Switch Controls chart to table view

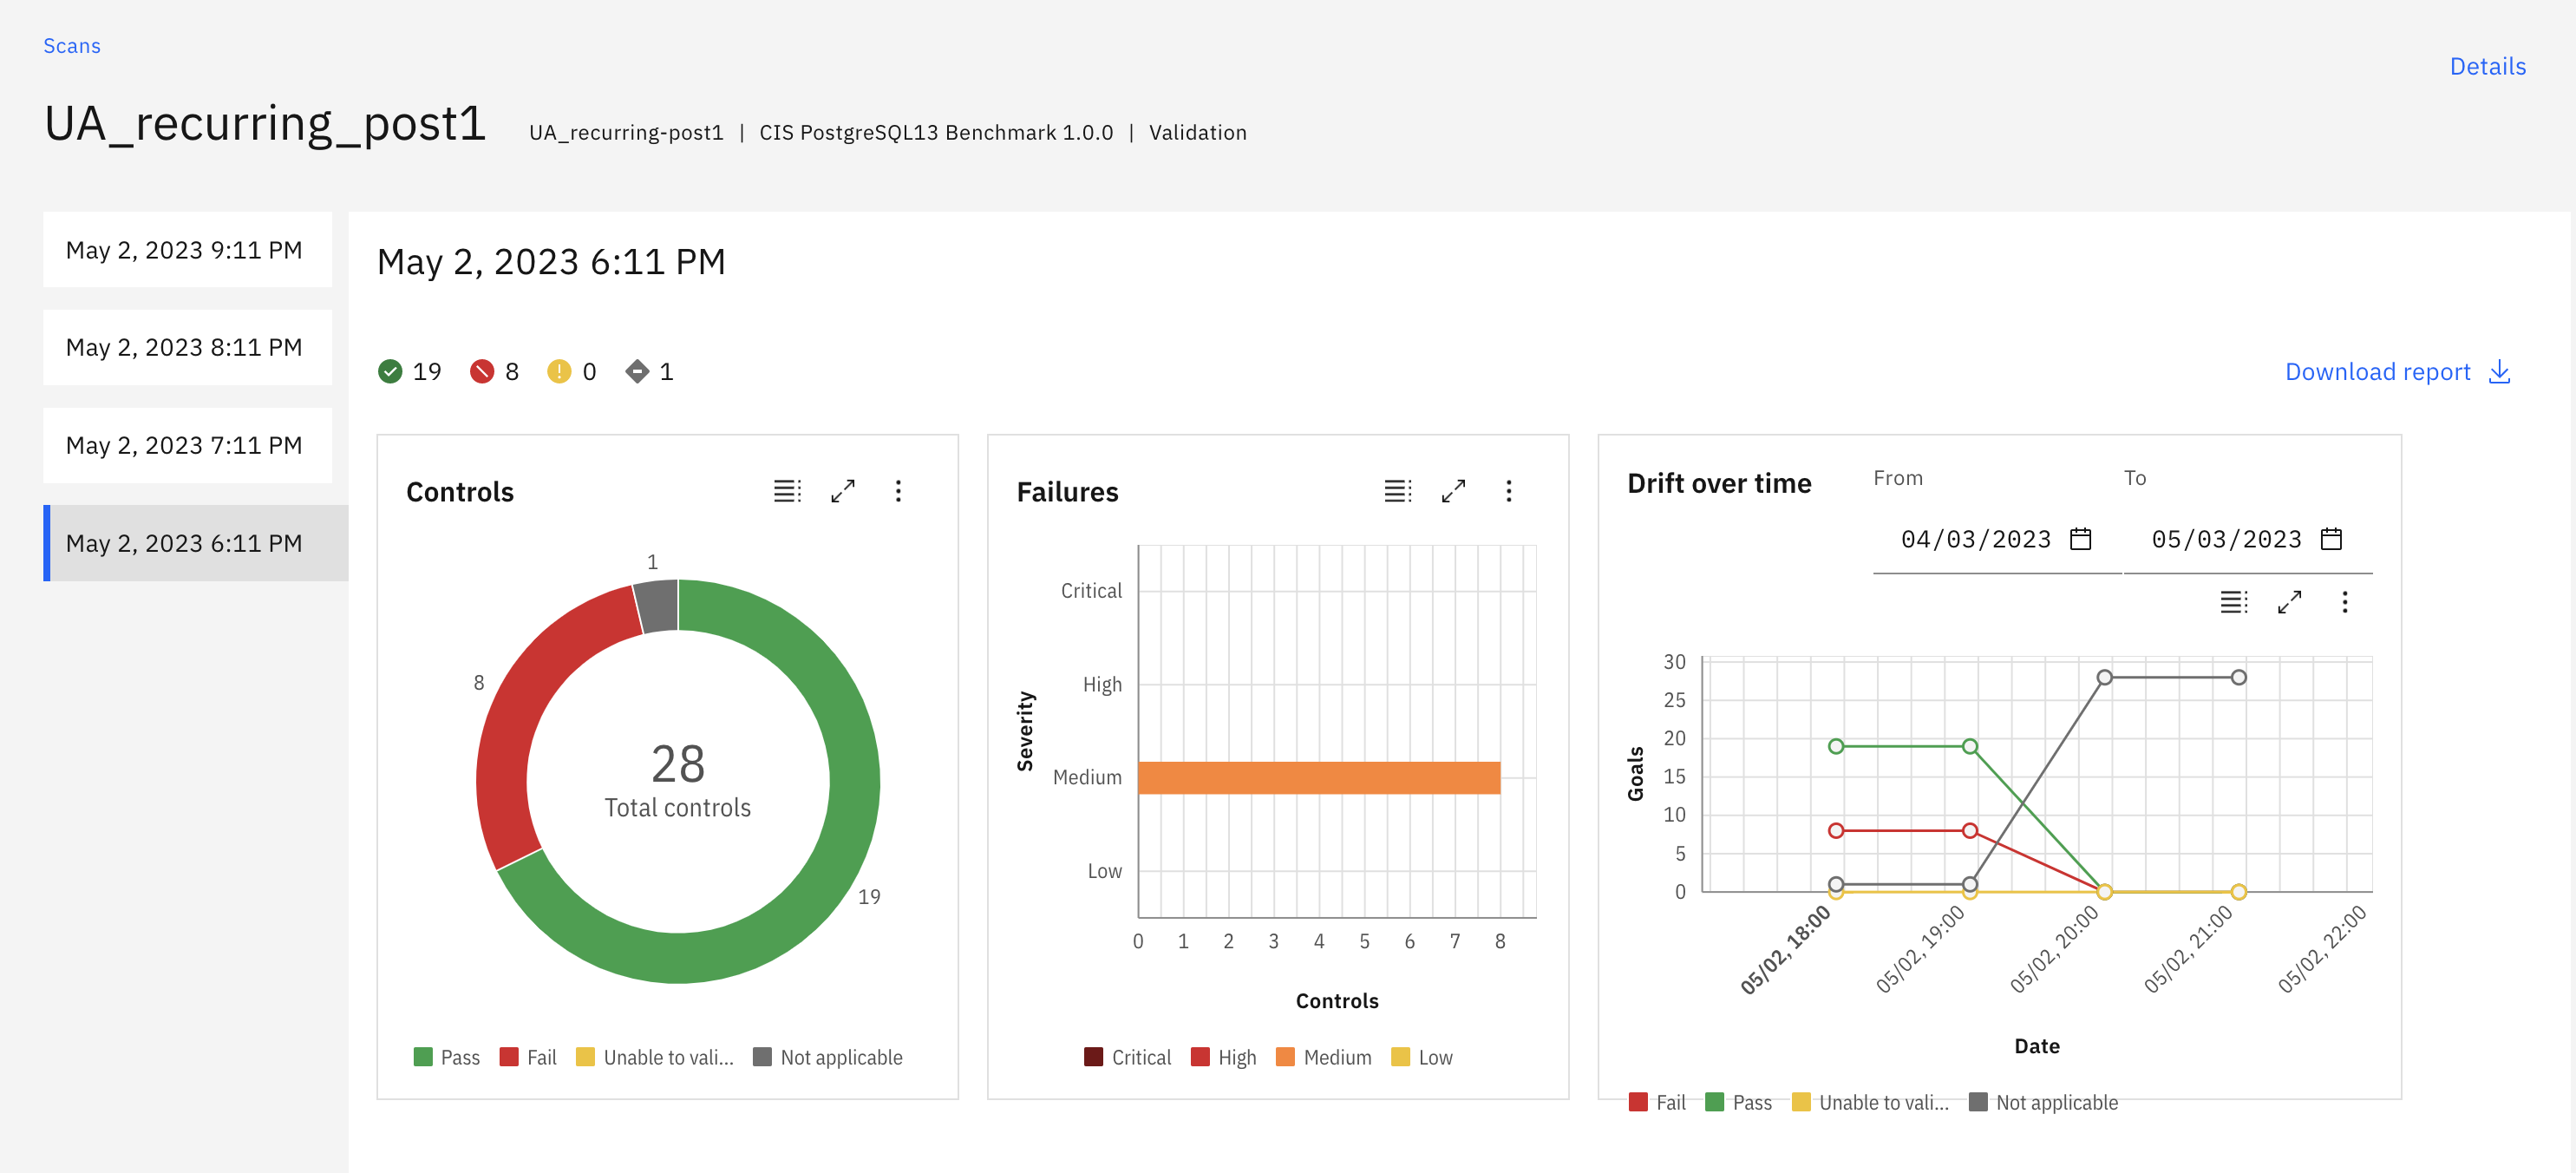pos(787,491)
